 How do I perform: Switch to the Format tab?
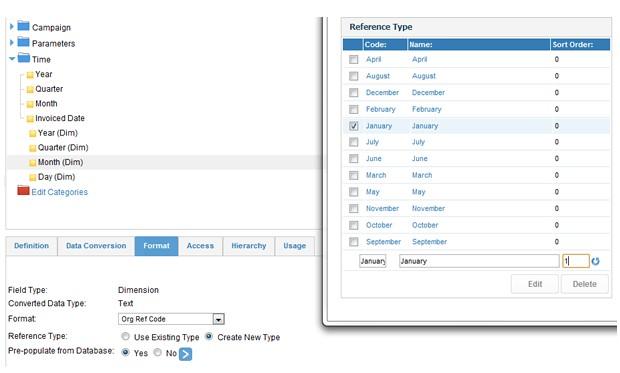[156, 246]
